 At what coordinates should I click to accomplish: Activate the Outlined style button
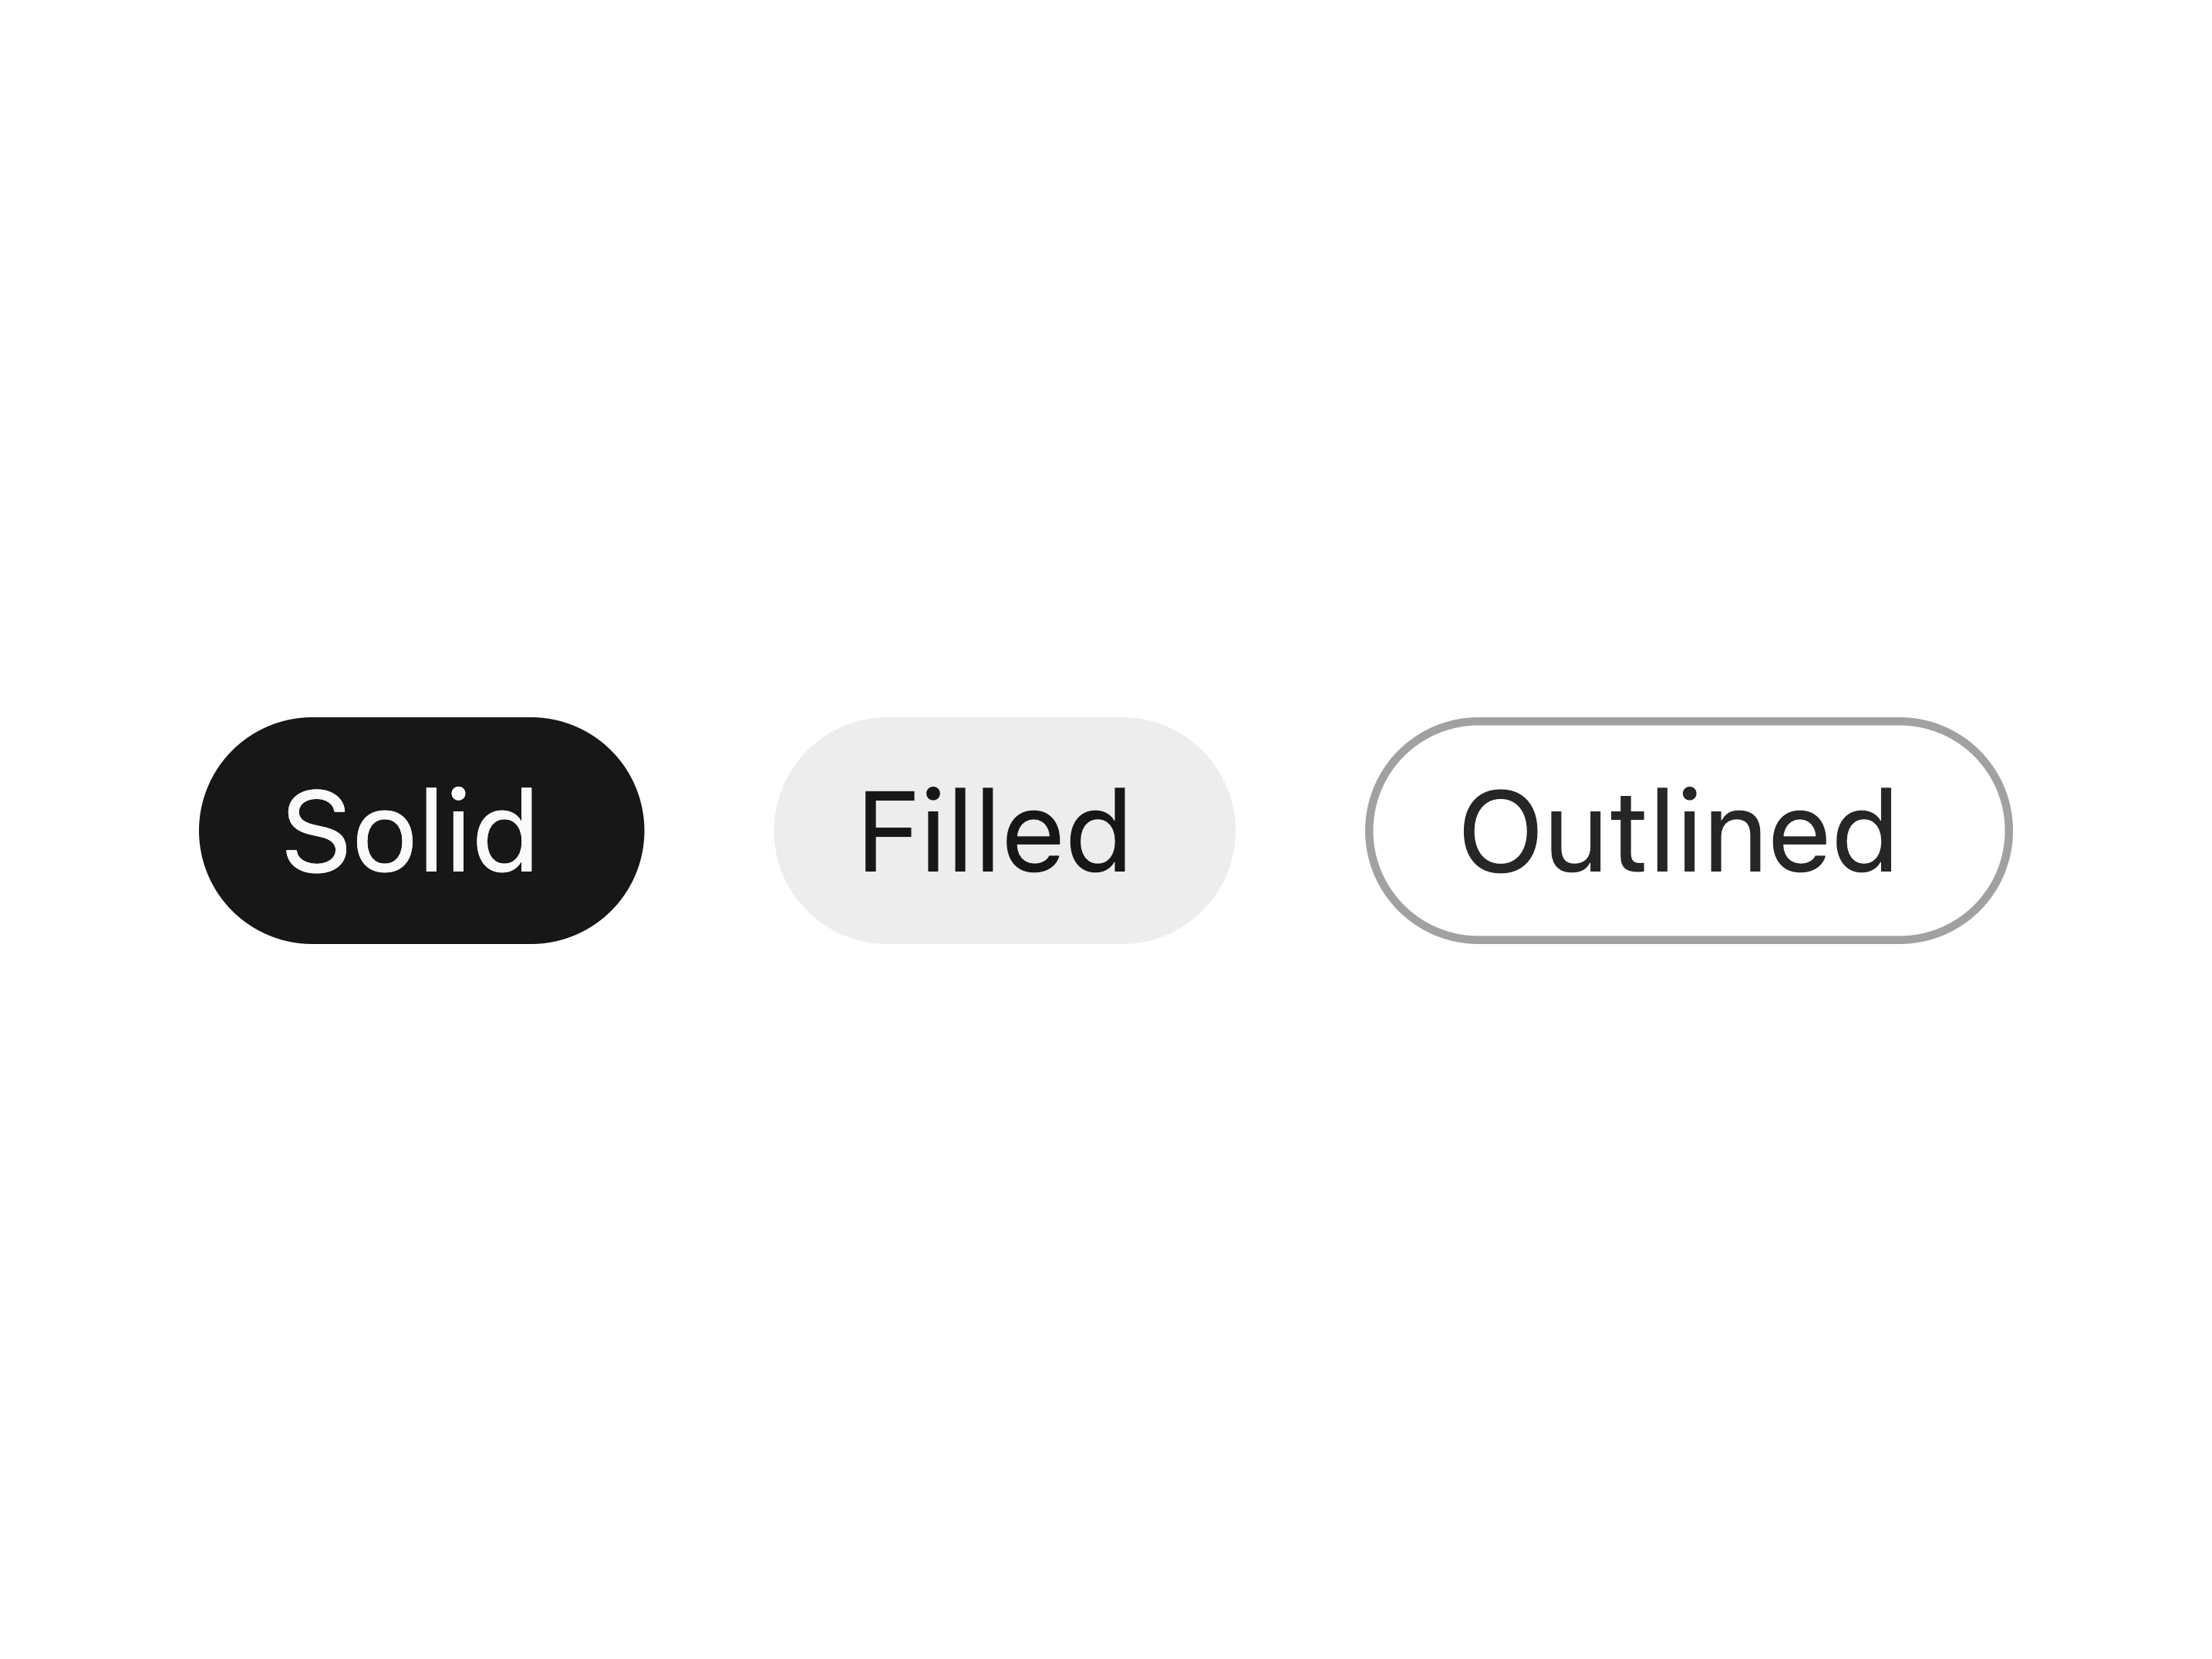(x=1689, y=830)
